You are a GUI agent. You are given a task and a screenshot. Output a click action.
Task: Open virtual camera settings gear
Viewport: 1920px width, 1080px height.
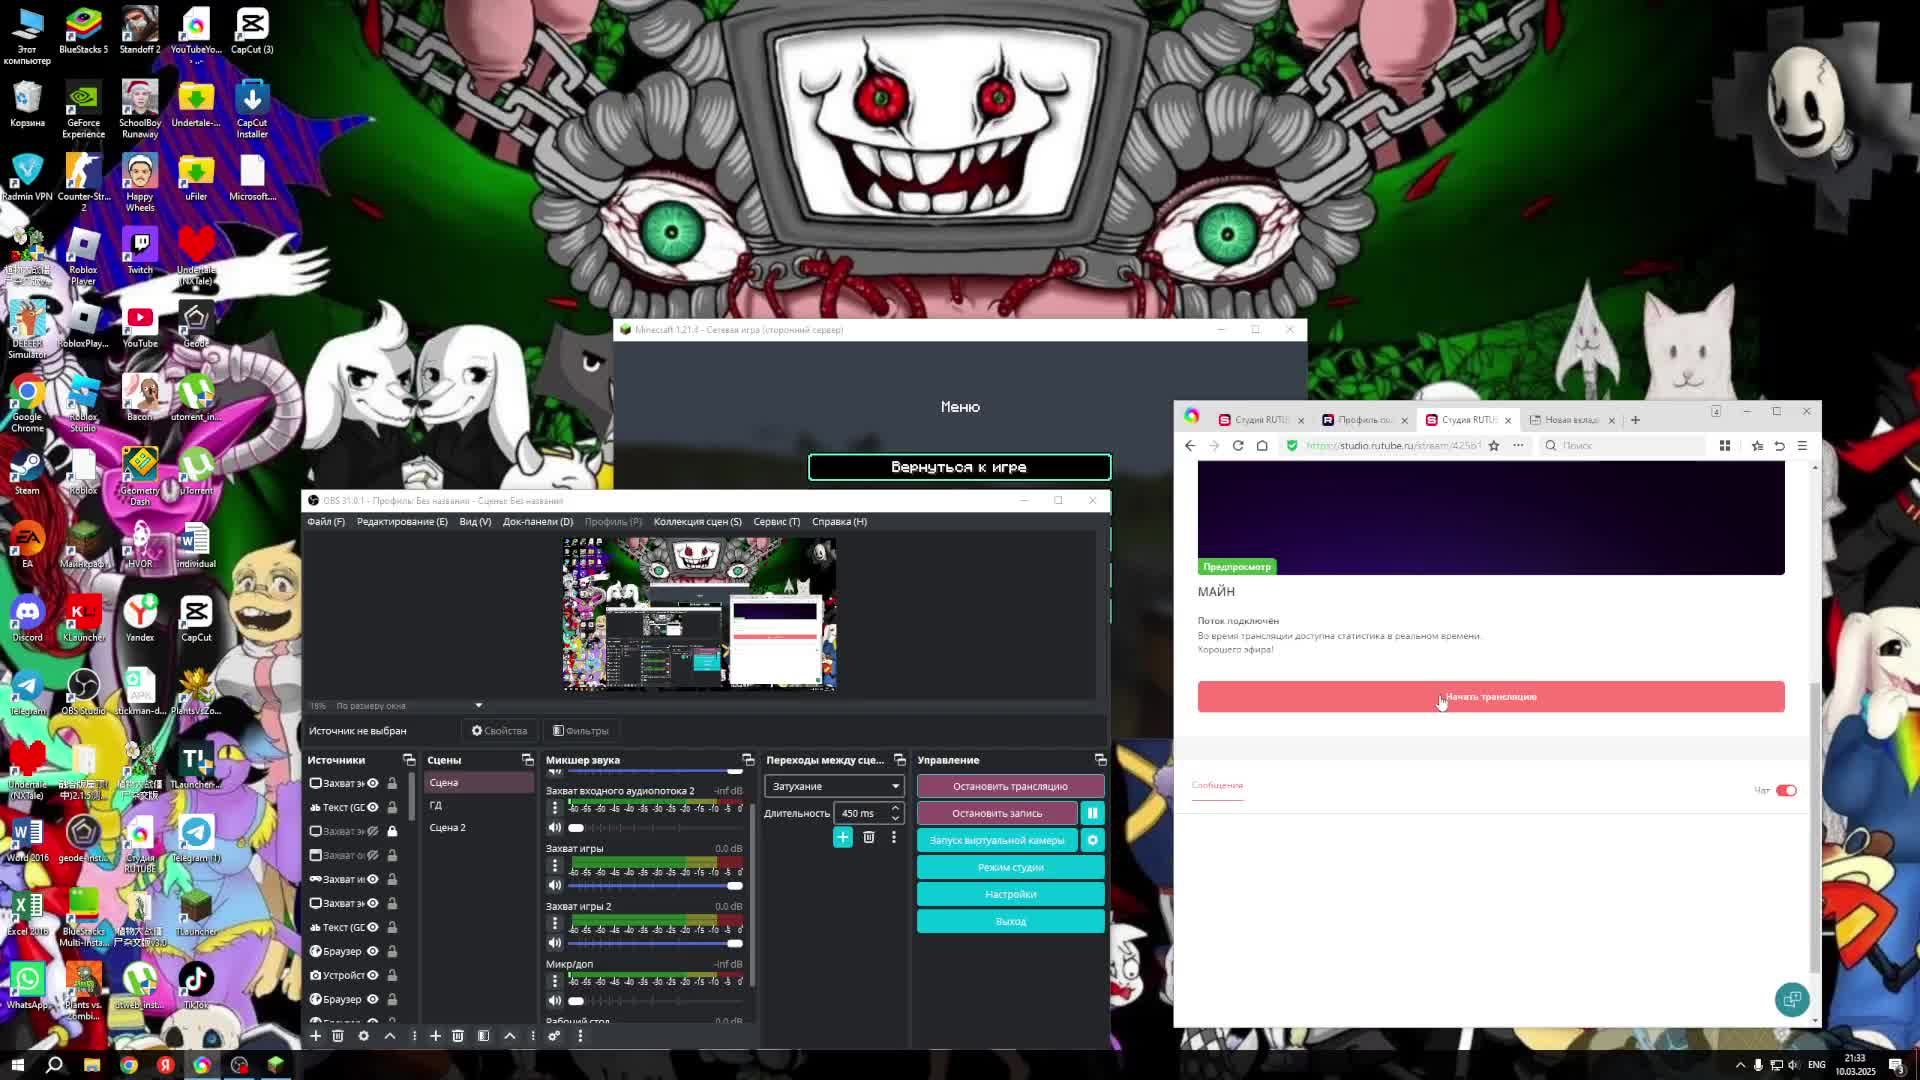[x=1092, y=840]
